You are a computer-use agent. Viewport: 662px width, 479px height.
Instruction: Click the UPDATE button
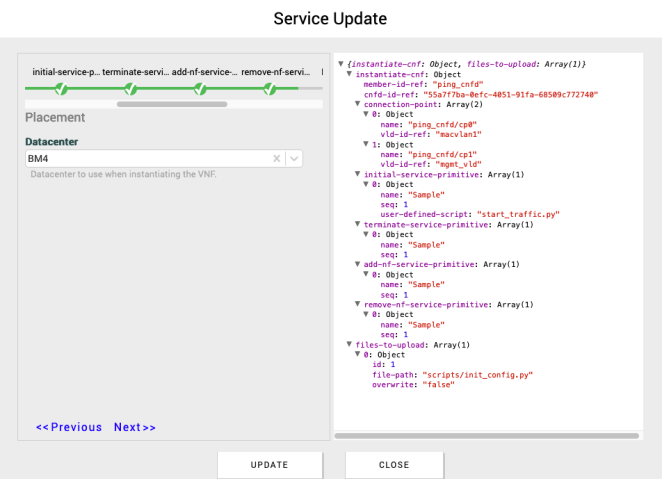(x=269, y=465)
